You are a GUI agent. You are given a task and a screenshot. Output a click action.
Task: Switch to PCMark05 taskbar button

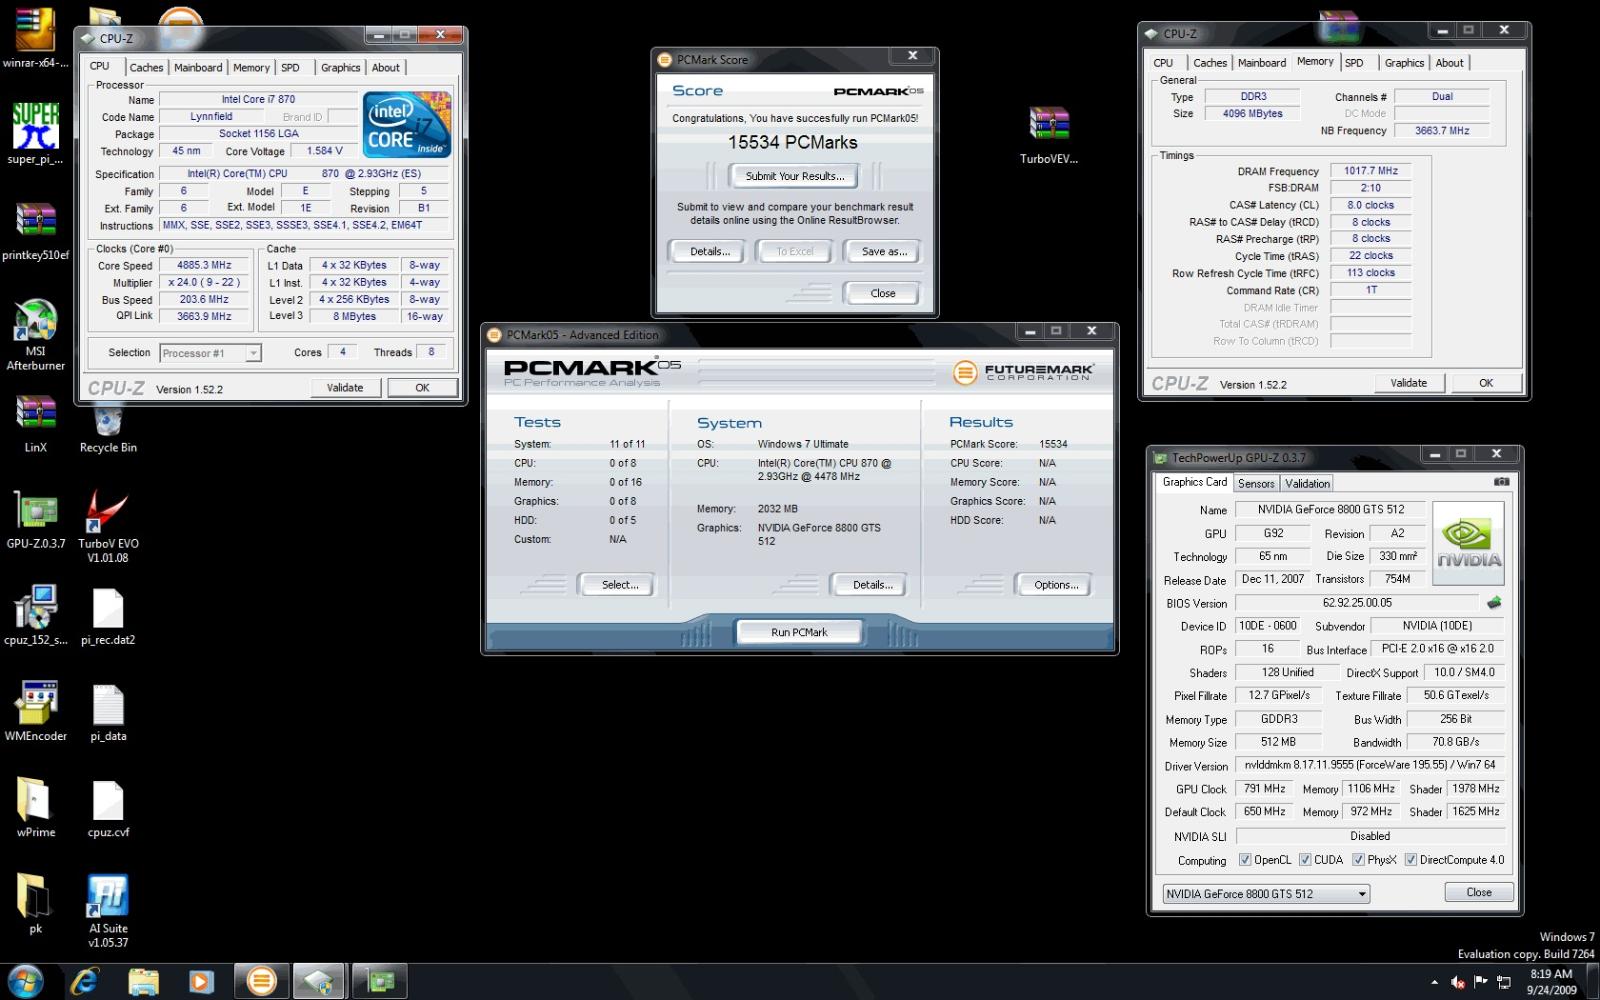pyautogui.click(x=261, y=982)
